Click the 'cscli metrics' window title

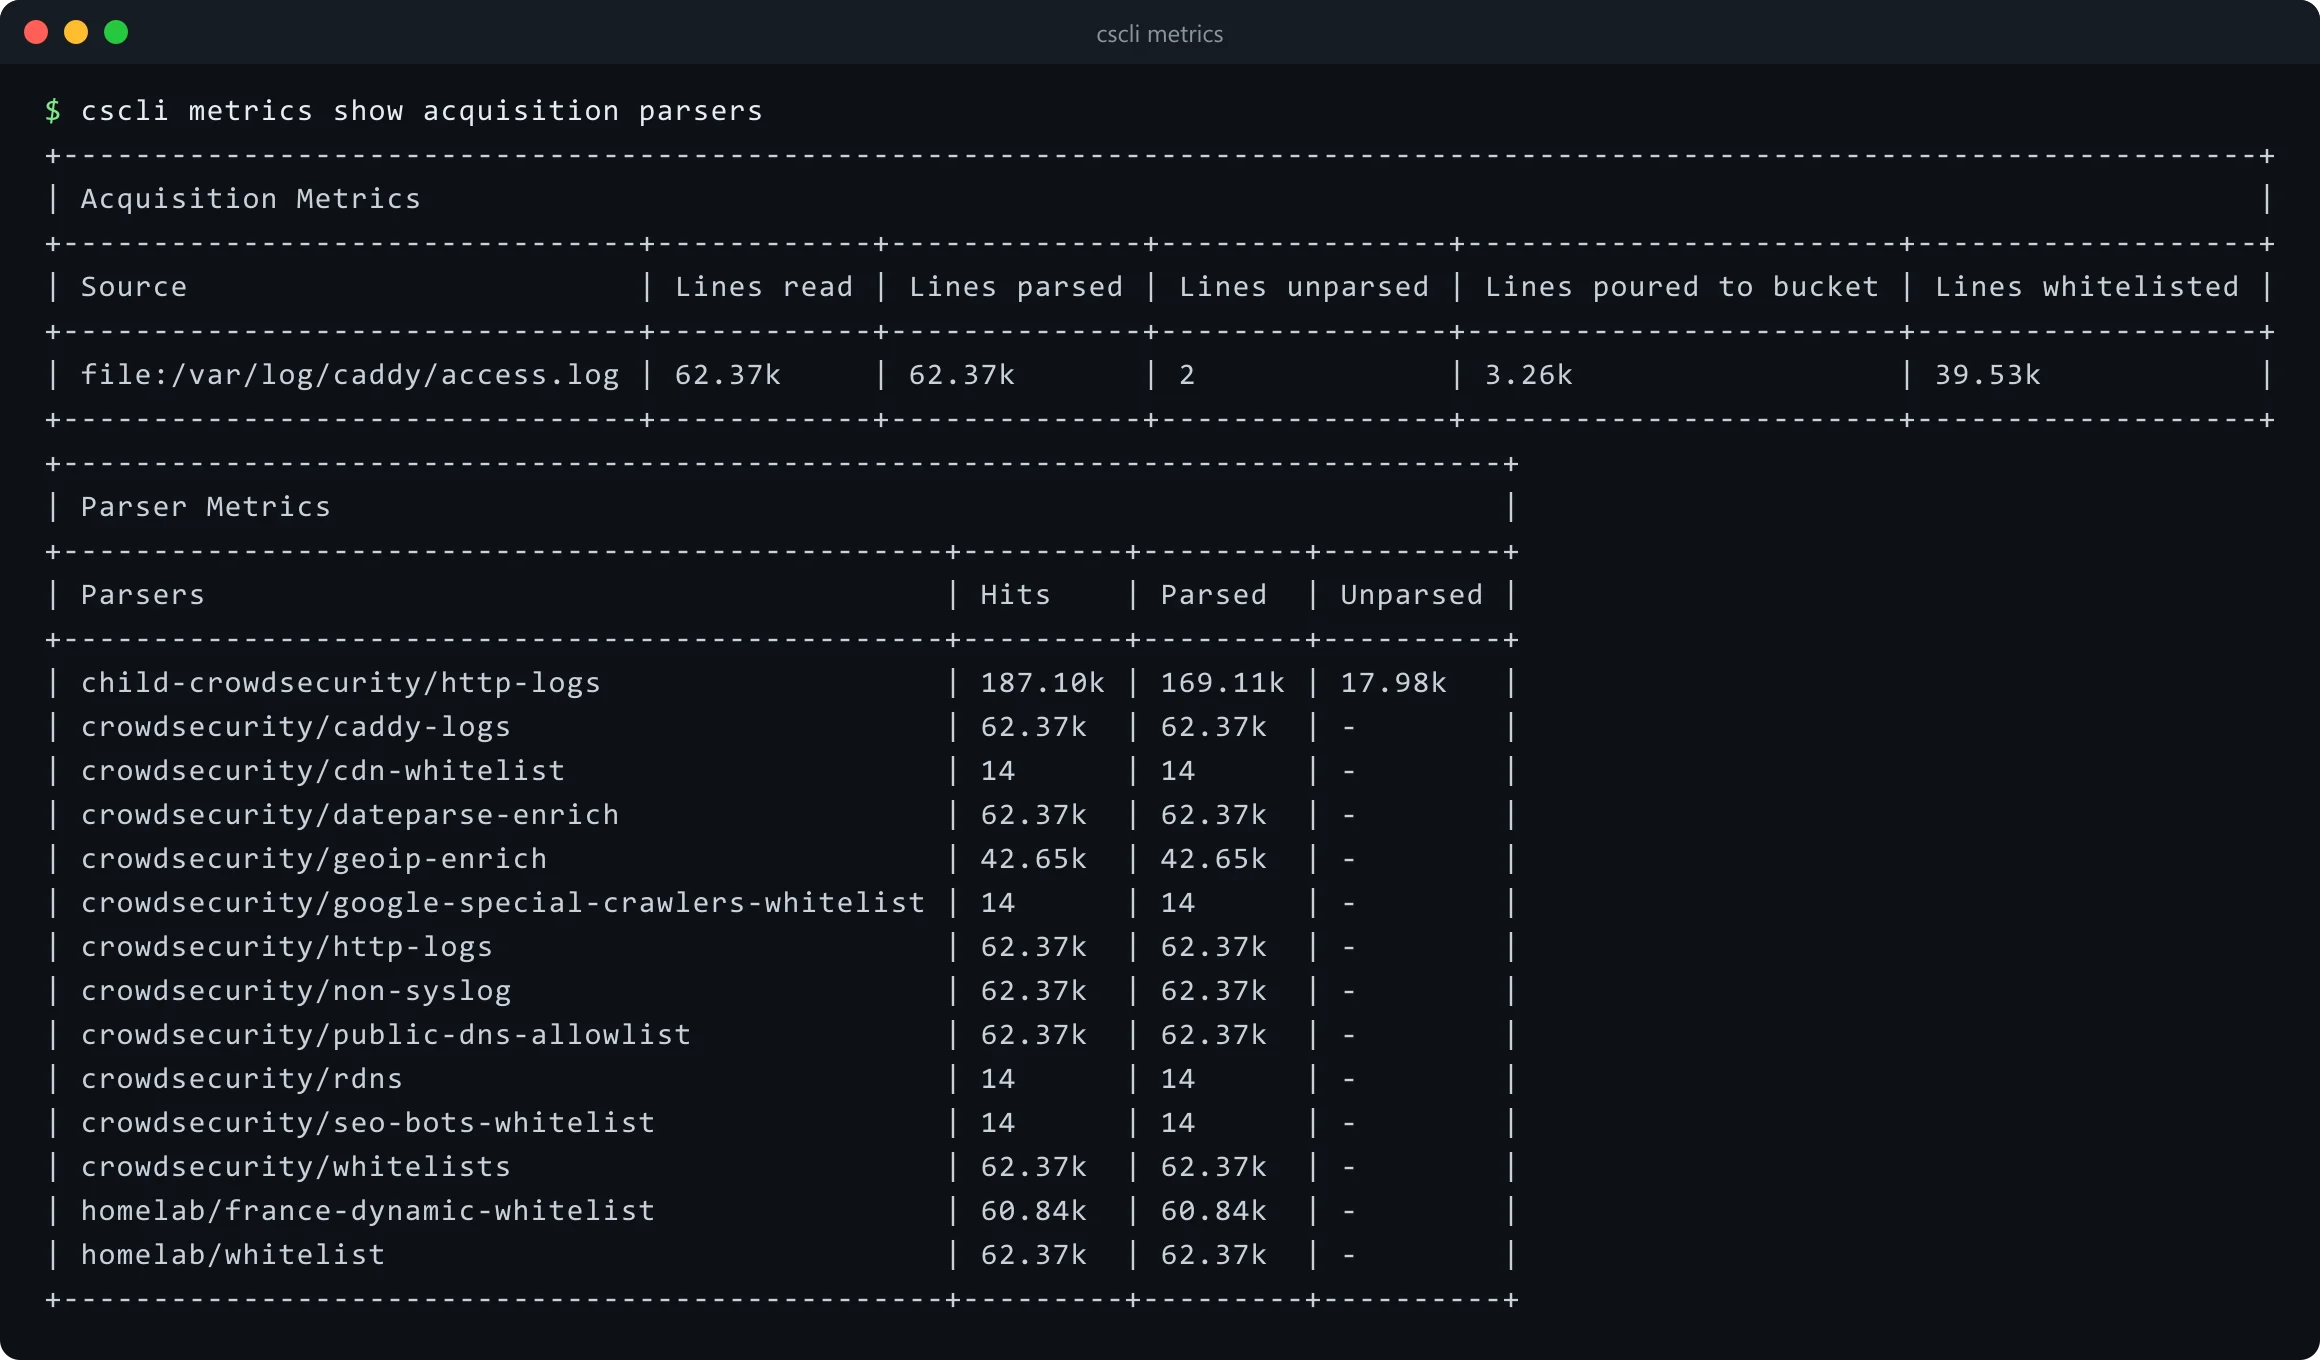(1160, 34)
